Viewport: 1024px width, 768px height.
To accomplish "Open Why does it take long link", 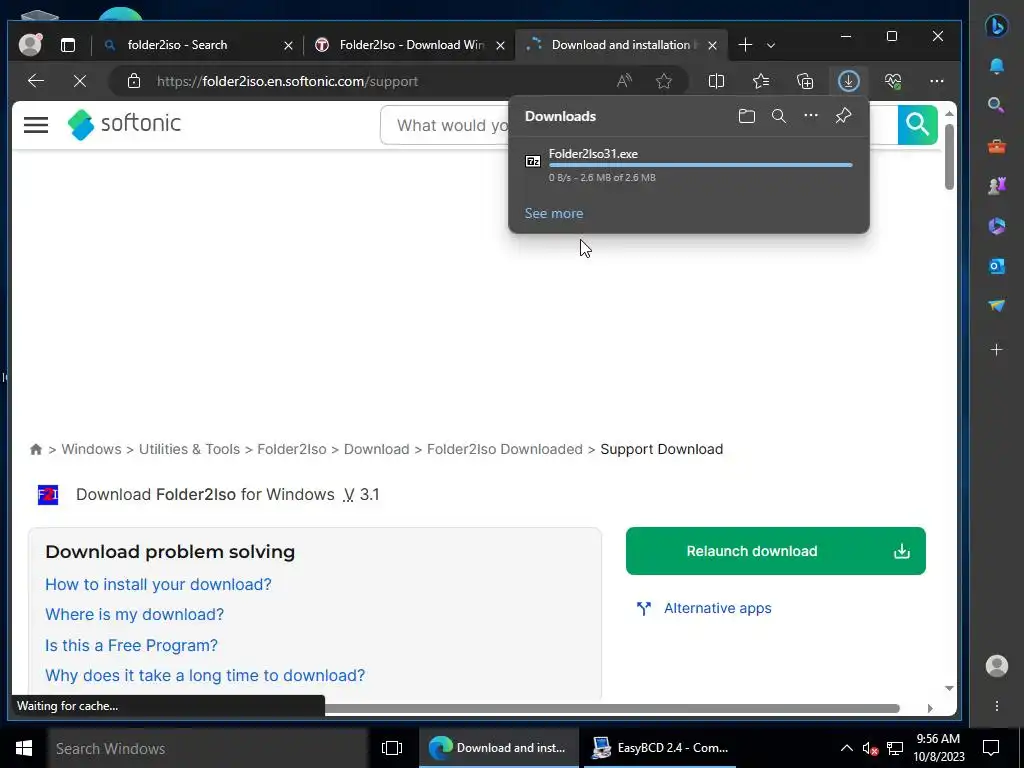I will point(205,675).
